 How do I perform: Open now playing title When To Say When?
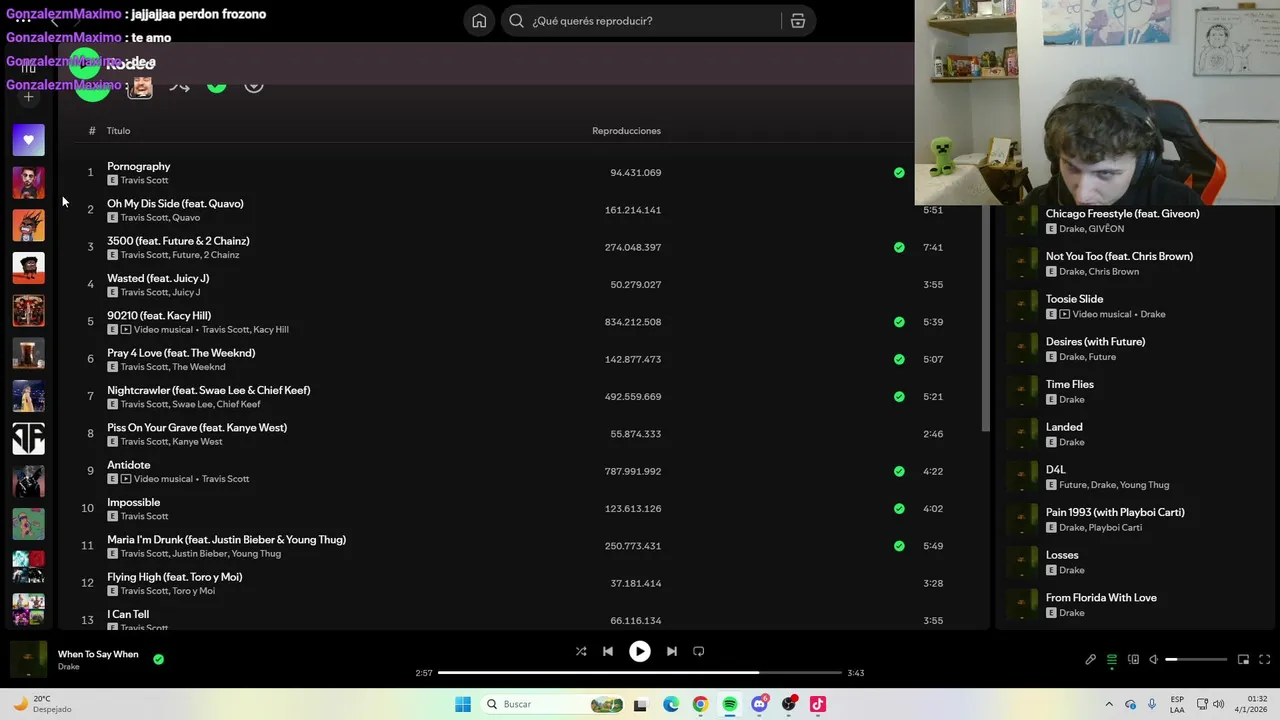click(x=98, y=654)
